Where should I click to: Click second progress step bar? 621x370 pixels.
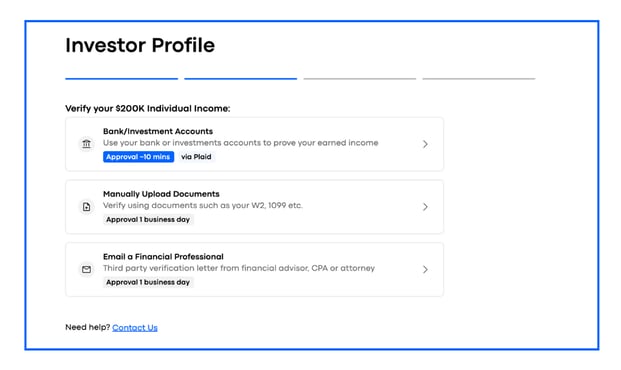point(240,79)
